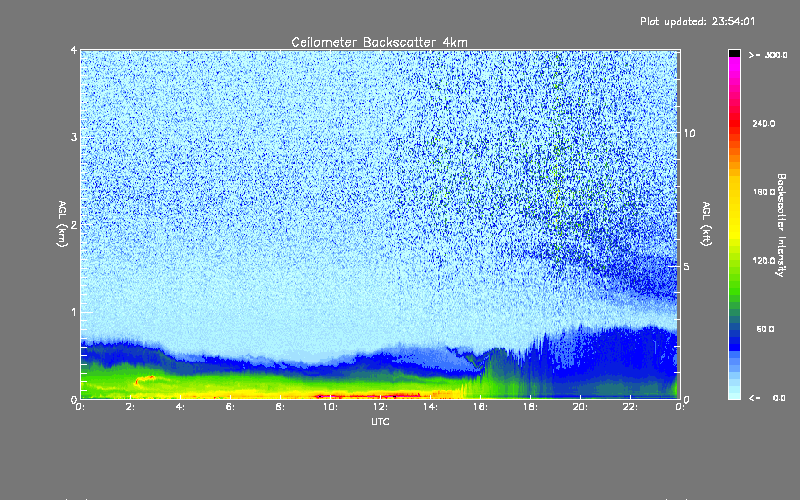This screenshot has width=800, height=500.
Task: Click the "10:" UTC tick label
Action: (330, 407)
